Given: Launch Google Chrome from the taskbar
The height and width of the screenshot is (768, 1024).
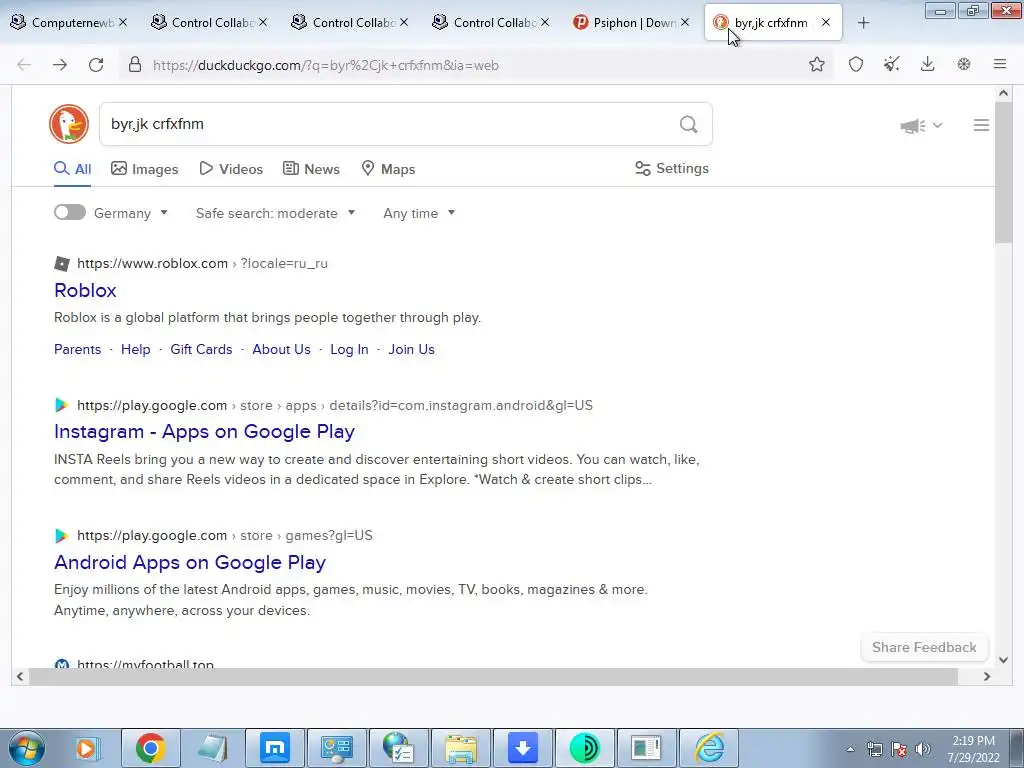Looking at the screenshot, I should click(150, 748).
